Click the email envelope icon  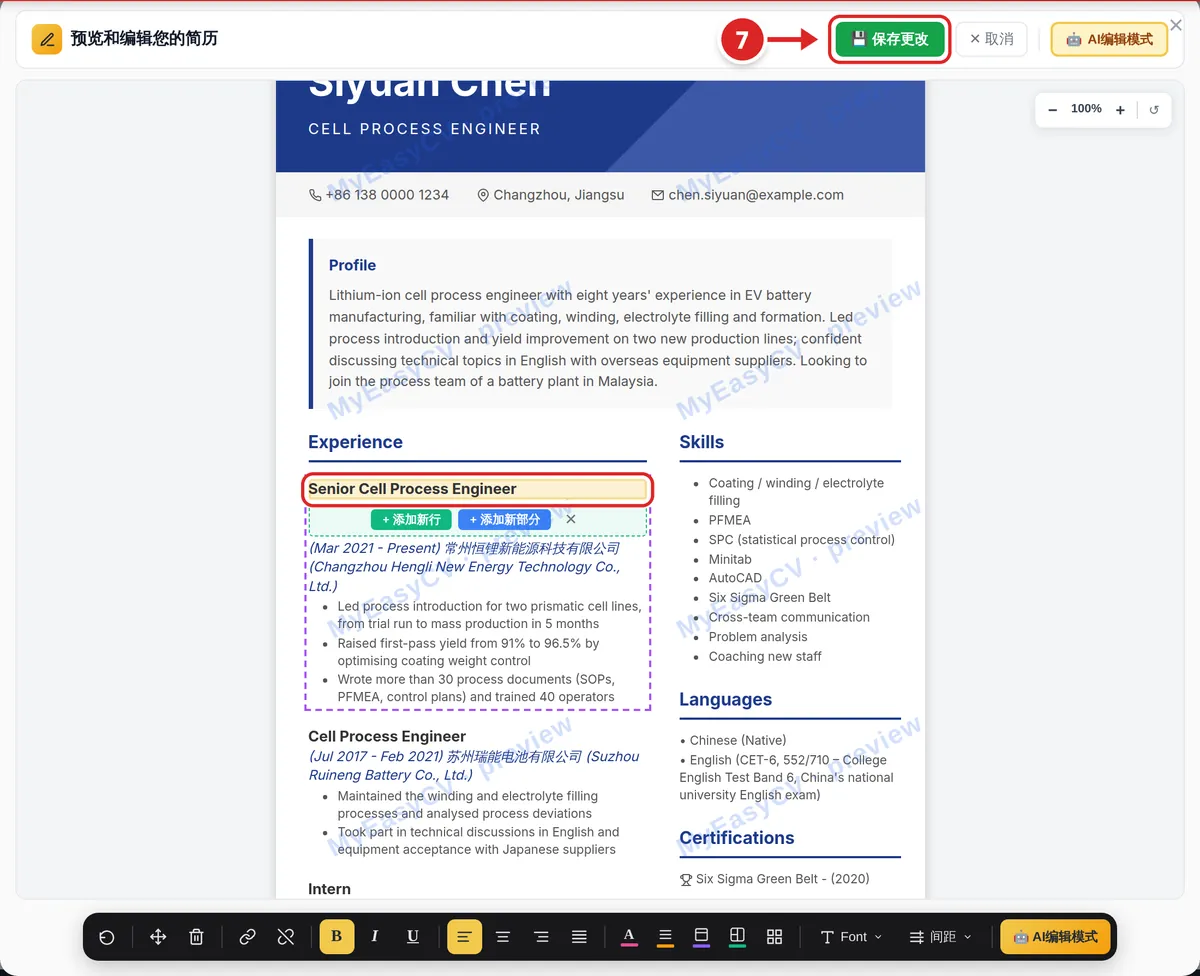(658, 196)
